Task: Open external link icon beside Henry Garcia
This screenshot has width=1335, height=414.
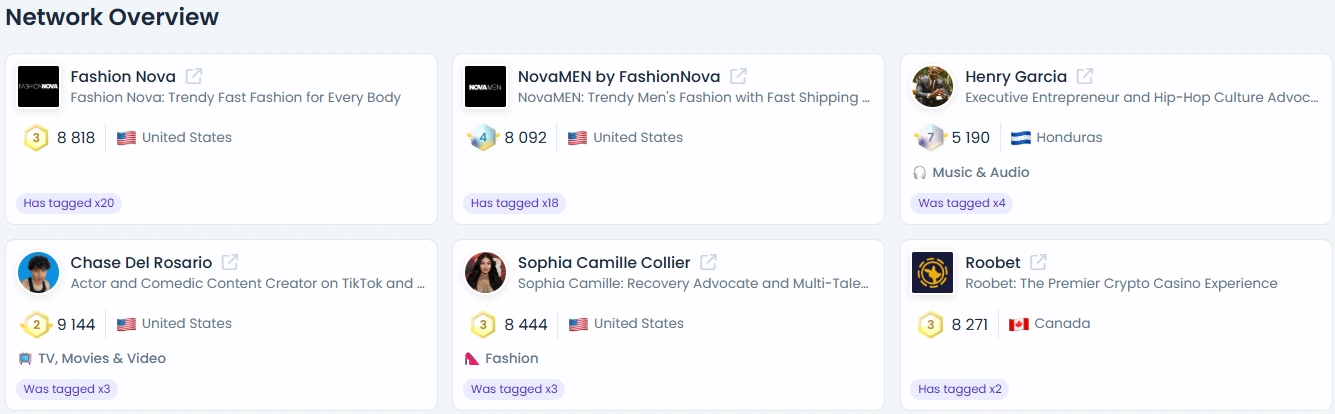Action: [x=1085, y=76]
